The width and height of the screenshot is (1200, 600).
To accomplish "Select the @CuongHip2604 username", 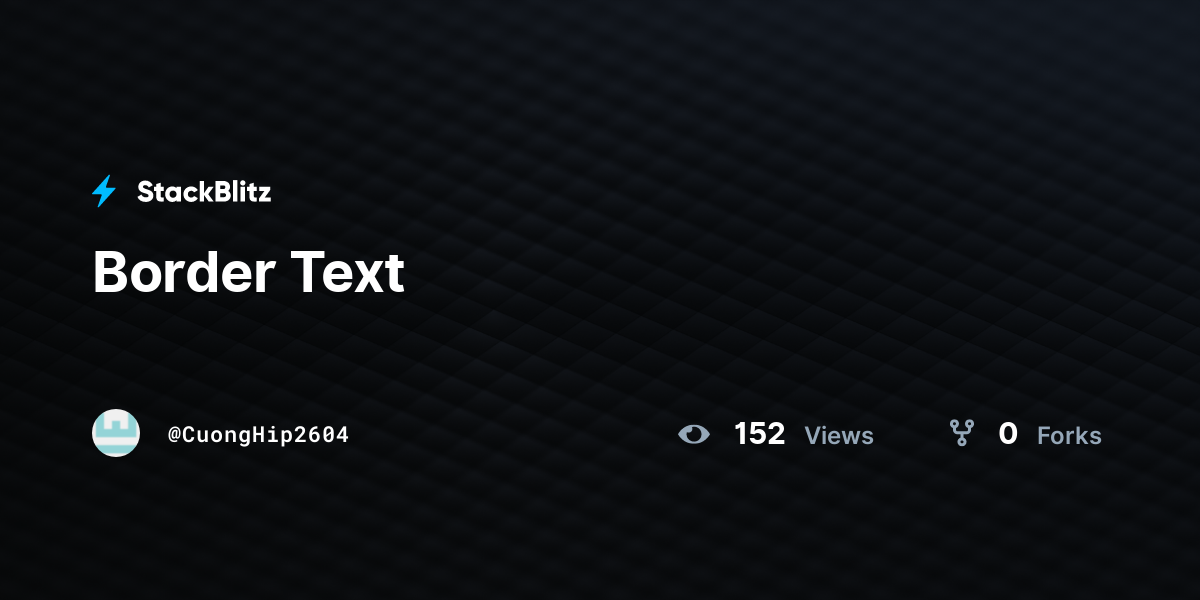I will pos(259,435).
